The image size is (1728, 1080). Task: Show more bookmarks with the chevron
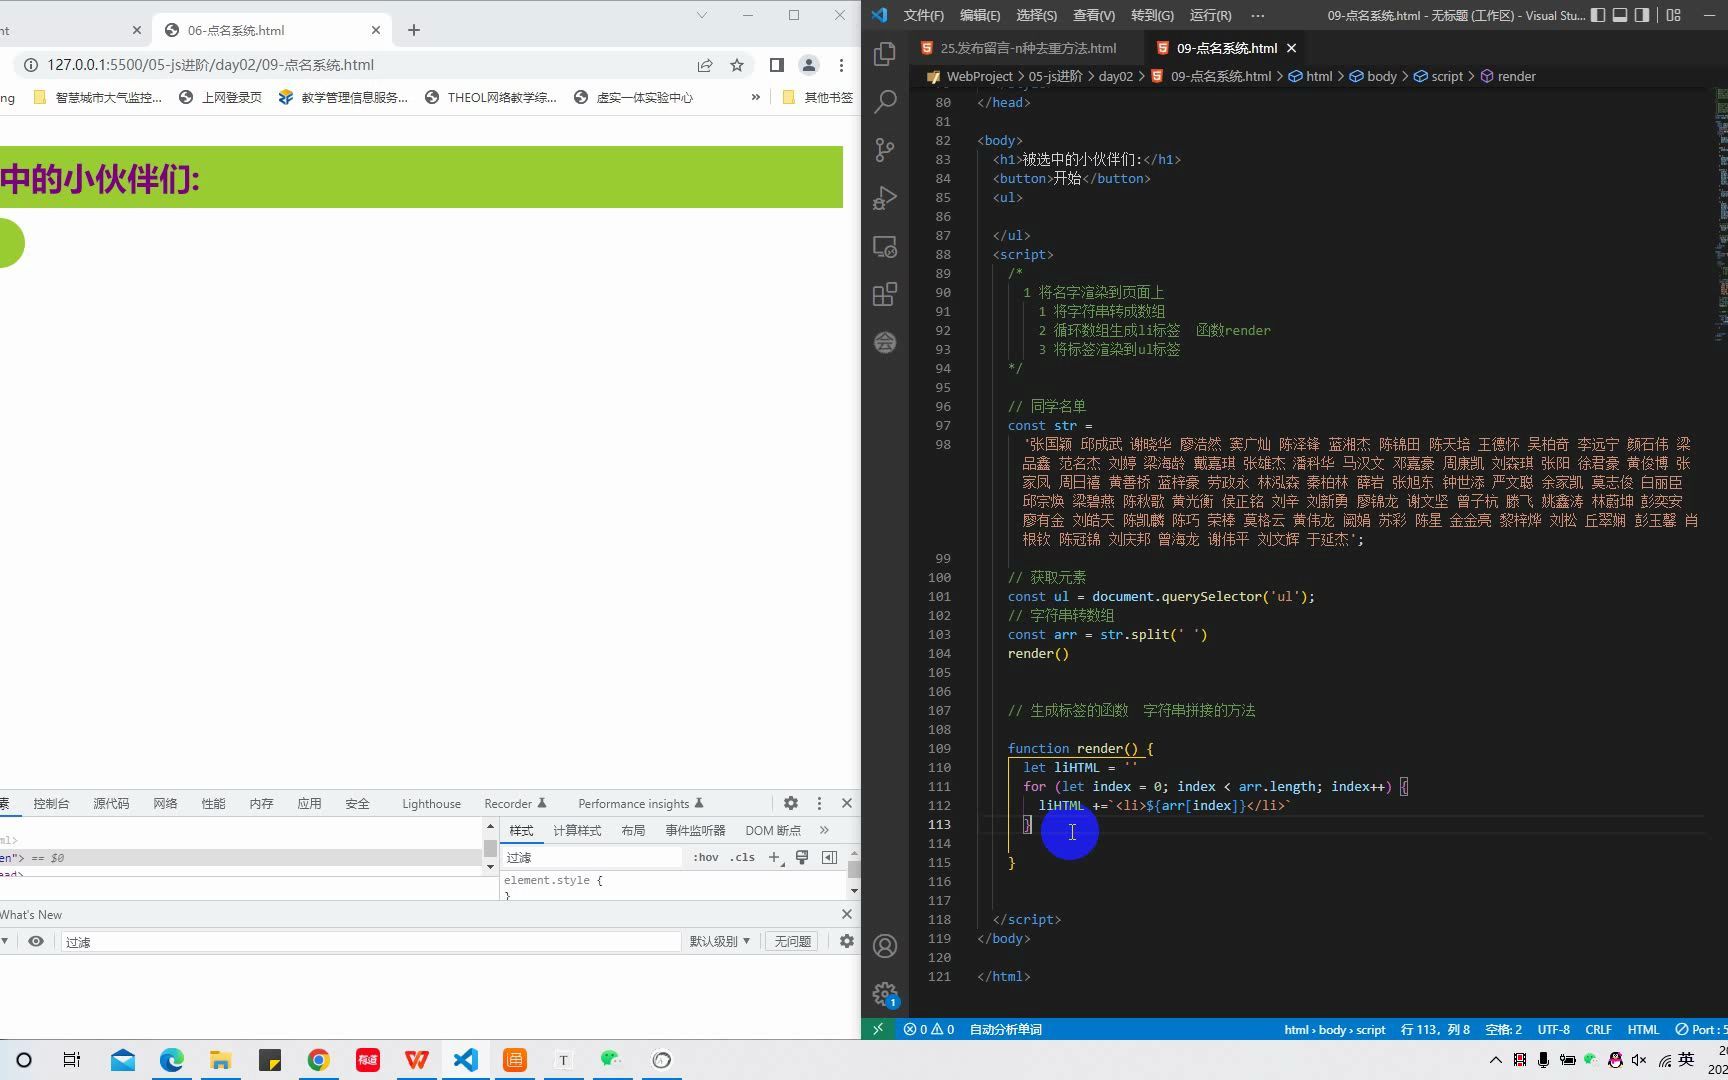[x=755, y=97]
